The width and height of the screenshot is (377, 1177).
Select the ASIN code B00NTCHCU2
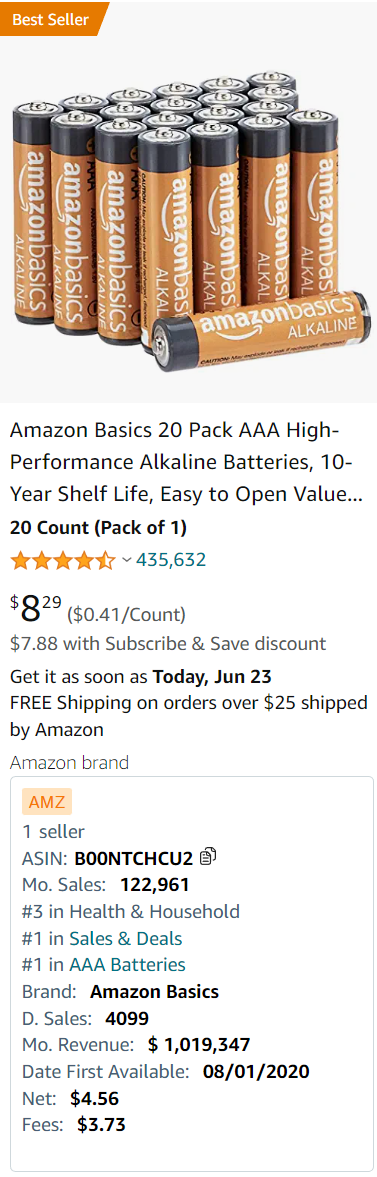134,856
